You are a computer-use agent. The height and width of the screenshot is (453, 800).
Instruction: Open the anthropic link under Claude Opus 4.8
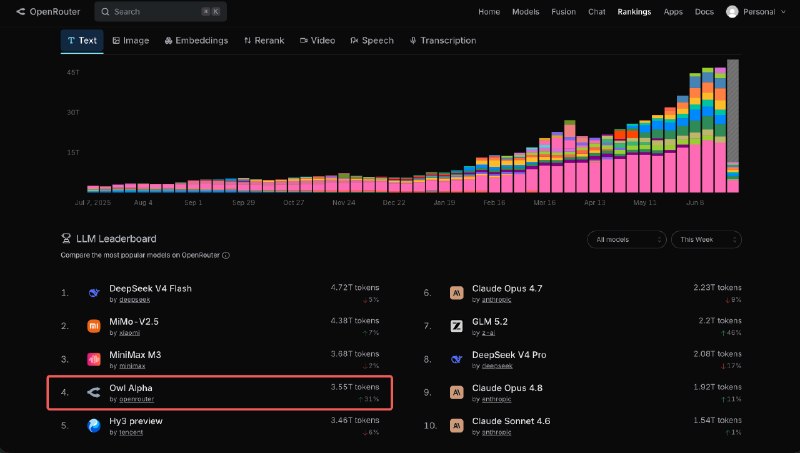[496, 399]
